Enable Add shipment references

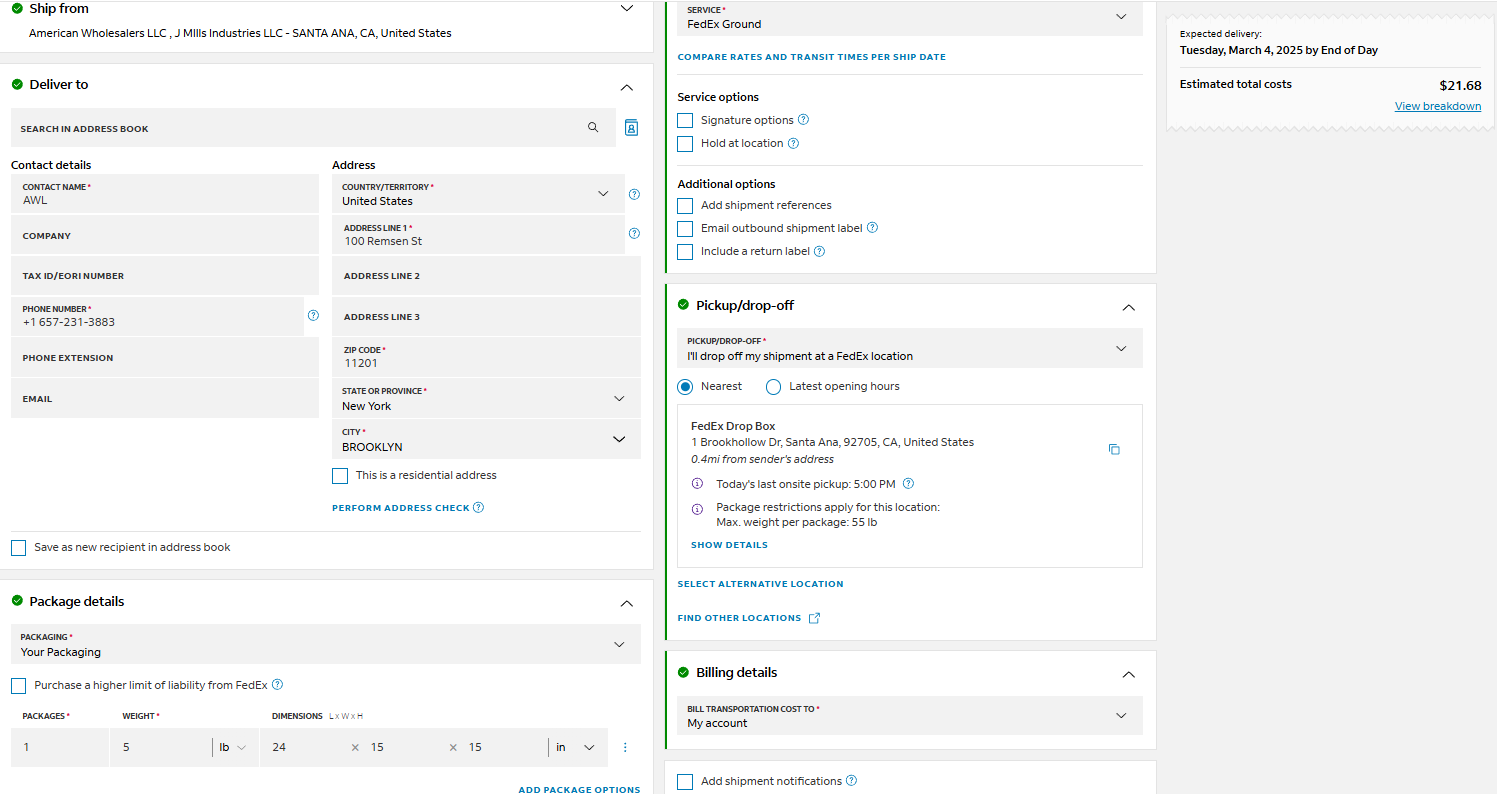point(685,206)
